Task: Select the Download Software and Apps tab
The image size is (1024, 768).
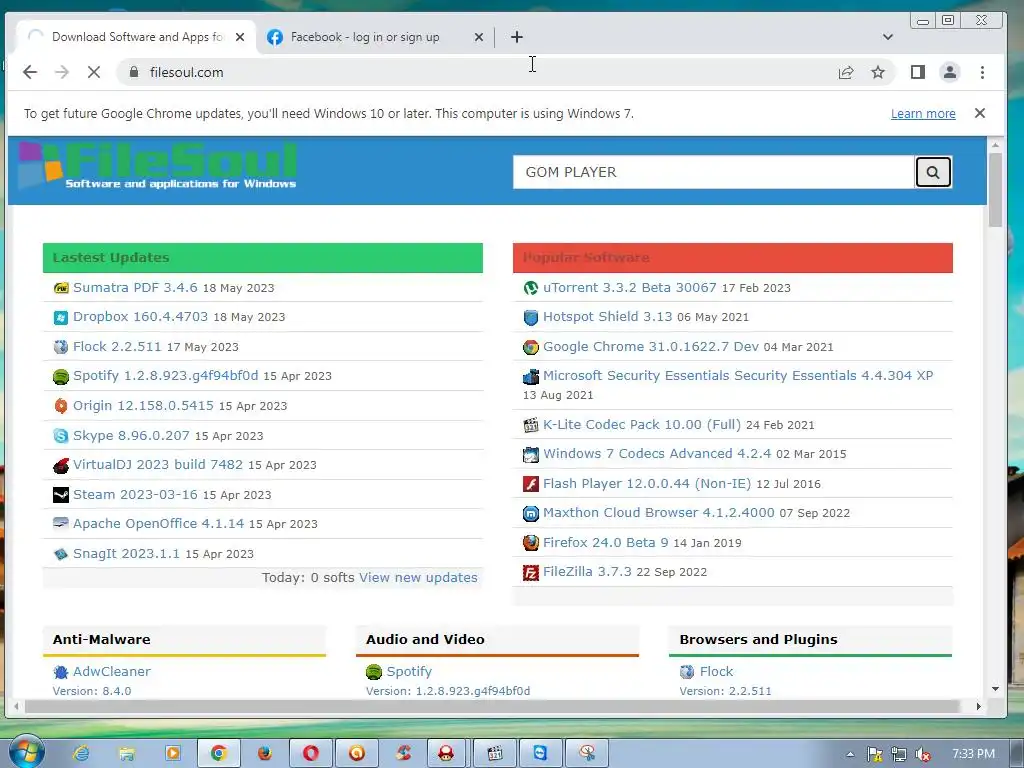Action: pyautogui.click(x=134, y=37)
